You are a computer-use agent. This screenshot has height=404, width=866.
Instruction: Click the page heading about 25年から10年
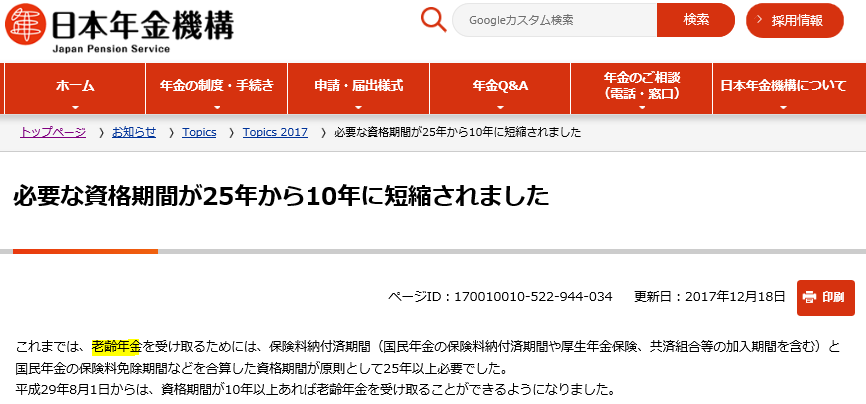click(x=282, y=195)
